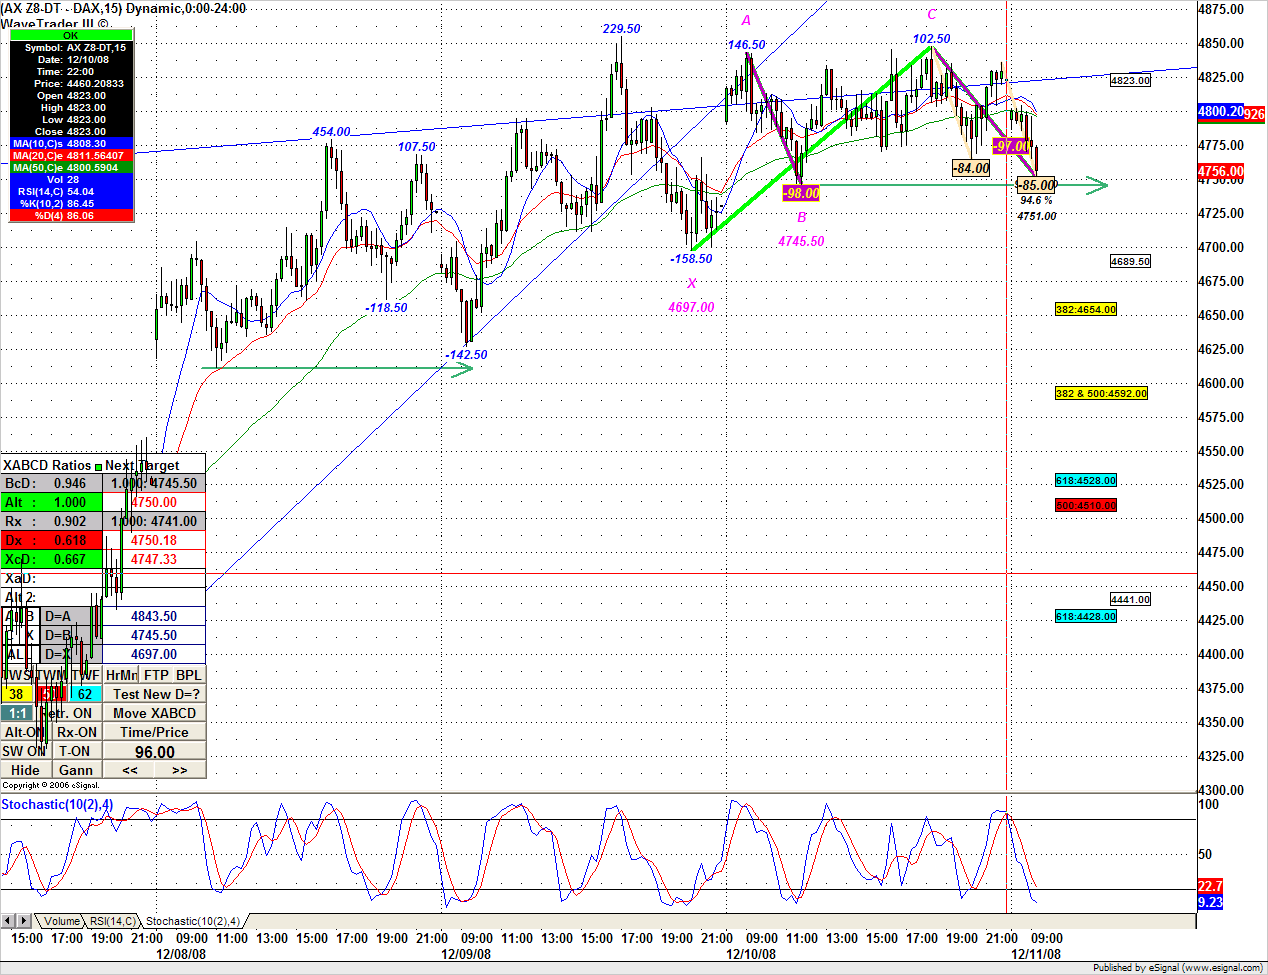
Task: Click green MA(50,C)e 4800.5904 row
Action: coord(71,168)
